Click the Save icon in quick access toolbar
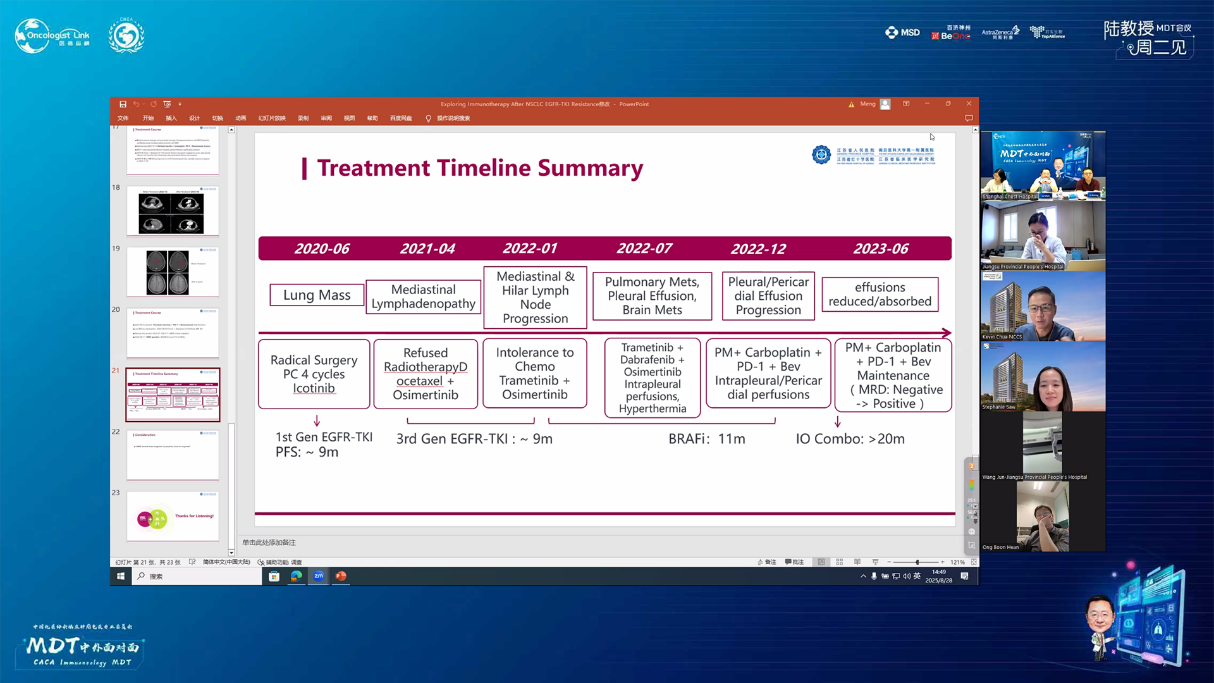This screenshot has height=683, width=1214. 123,104
